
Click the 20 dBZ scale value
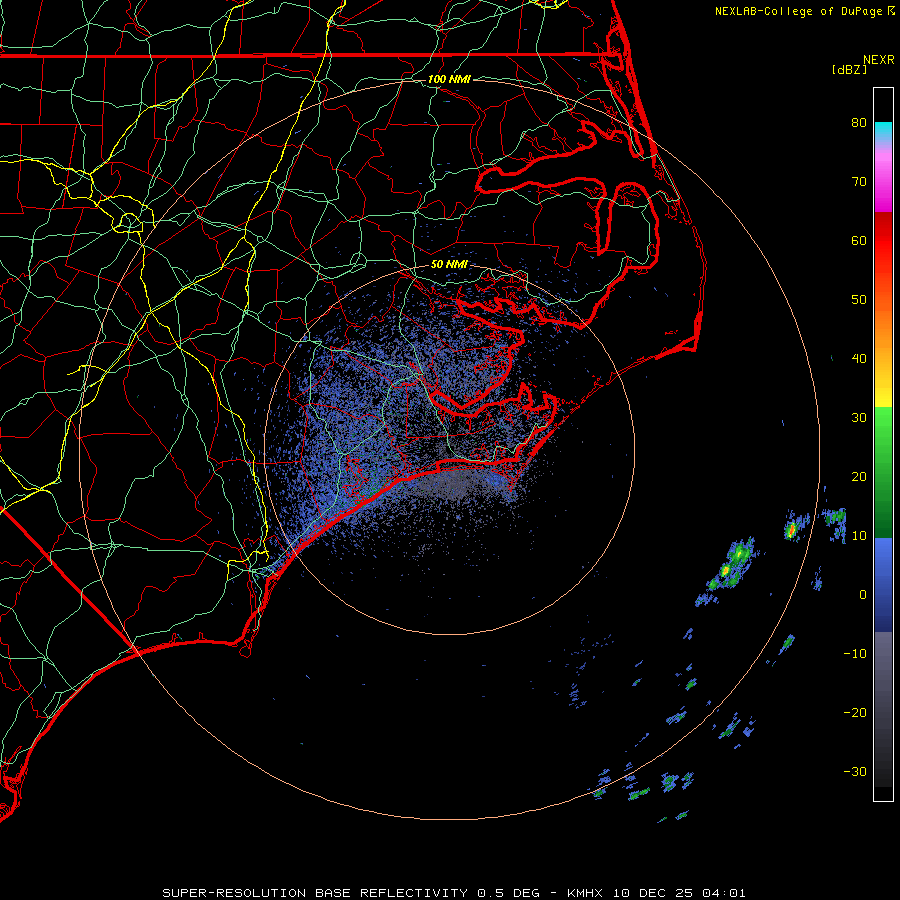click(859, 477)
